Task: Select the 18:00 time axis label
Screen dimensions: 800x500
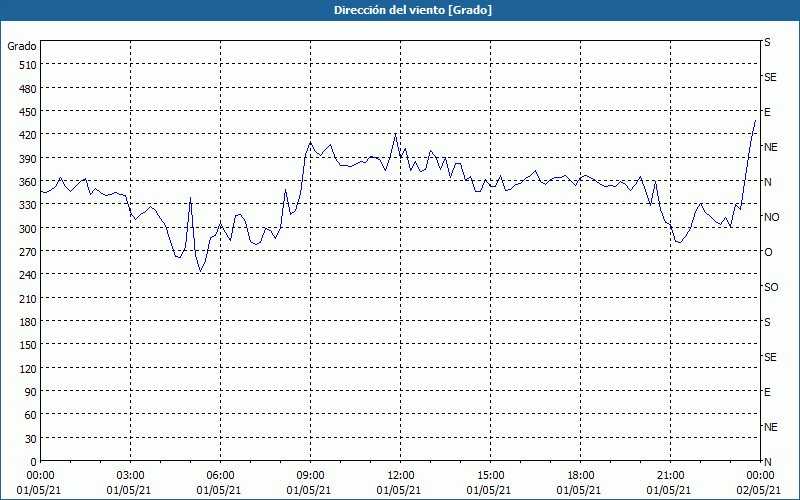Action: pos(581,476)
